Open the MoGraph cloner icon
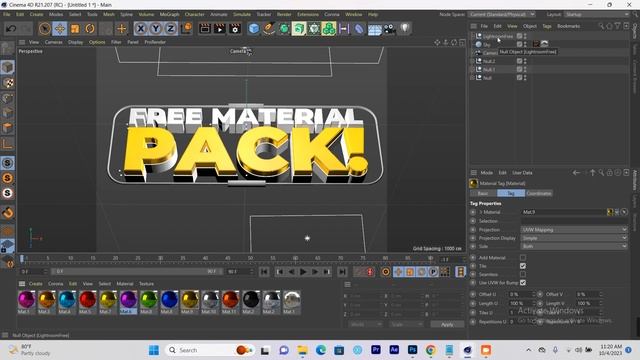The width and height of the screenshot is (640, 360). coord(329,29)
